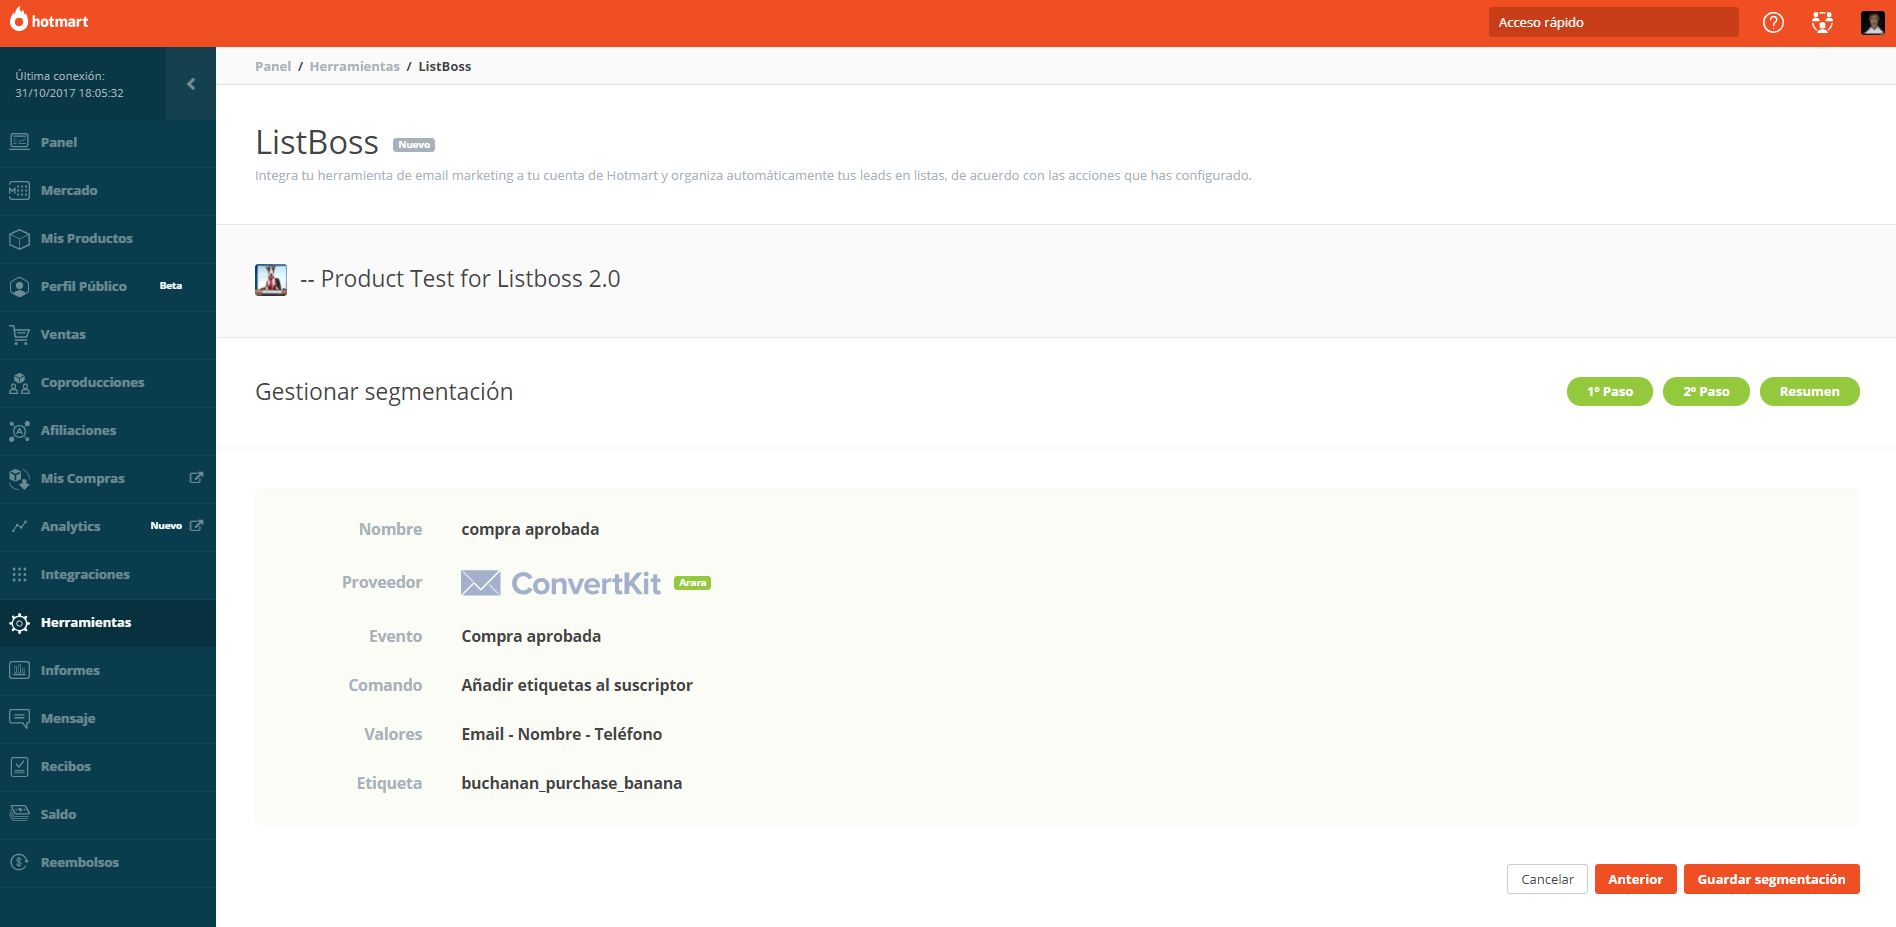Screen dimensions: 1896x927
Task: Go to Mis Productos menu item
Action: click(108, 239)
